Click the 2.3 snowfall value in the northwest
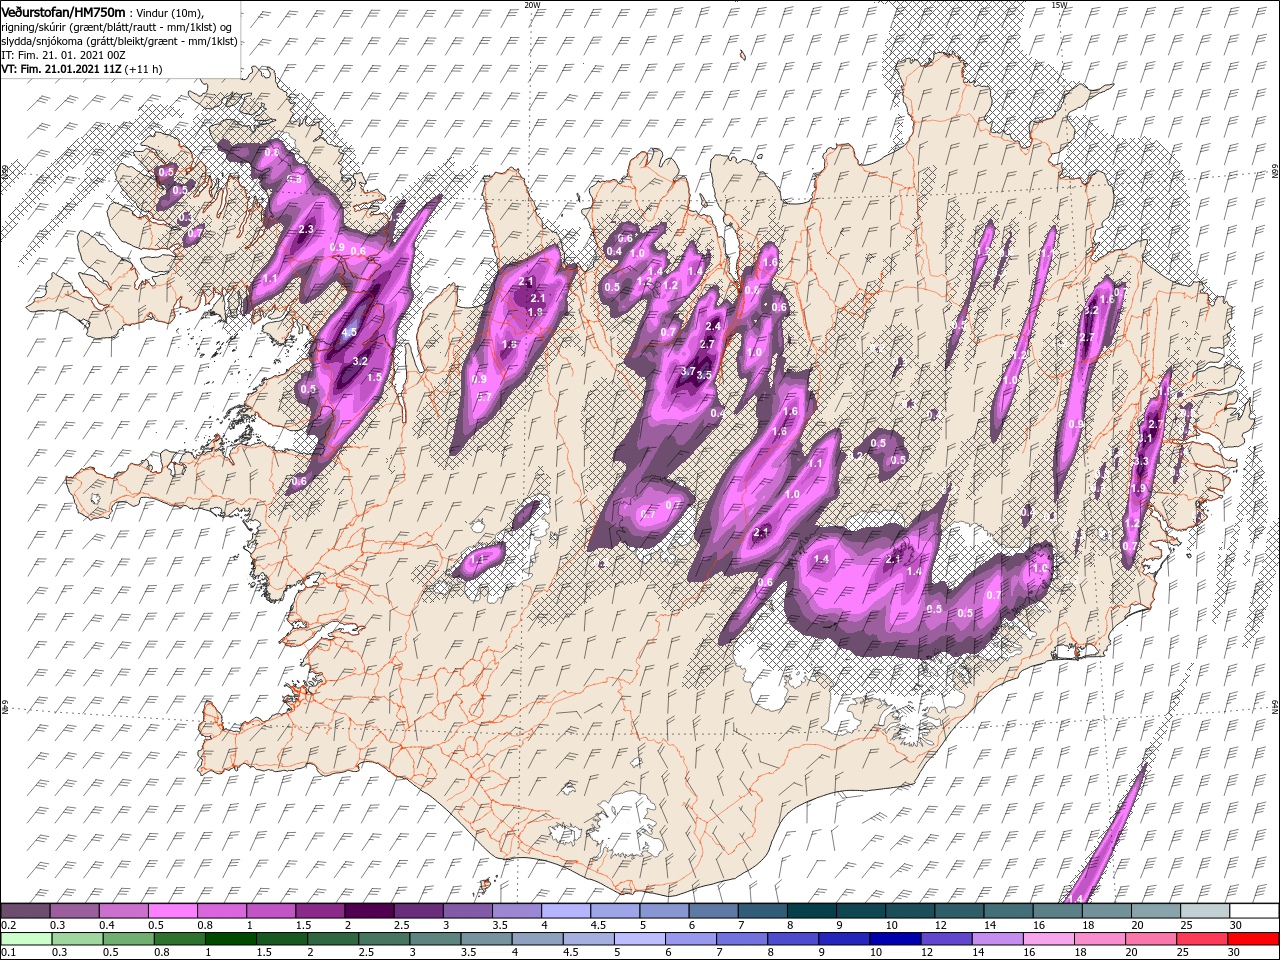1280x960 pixels. coord(307,229)
